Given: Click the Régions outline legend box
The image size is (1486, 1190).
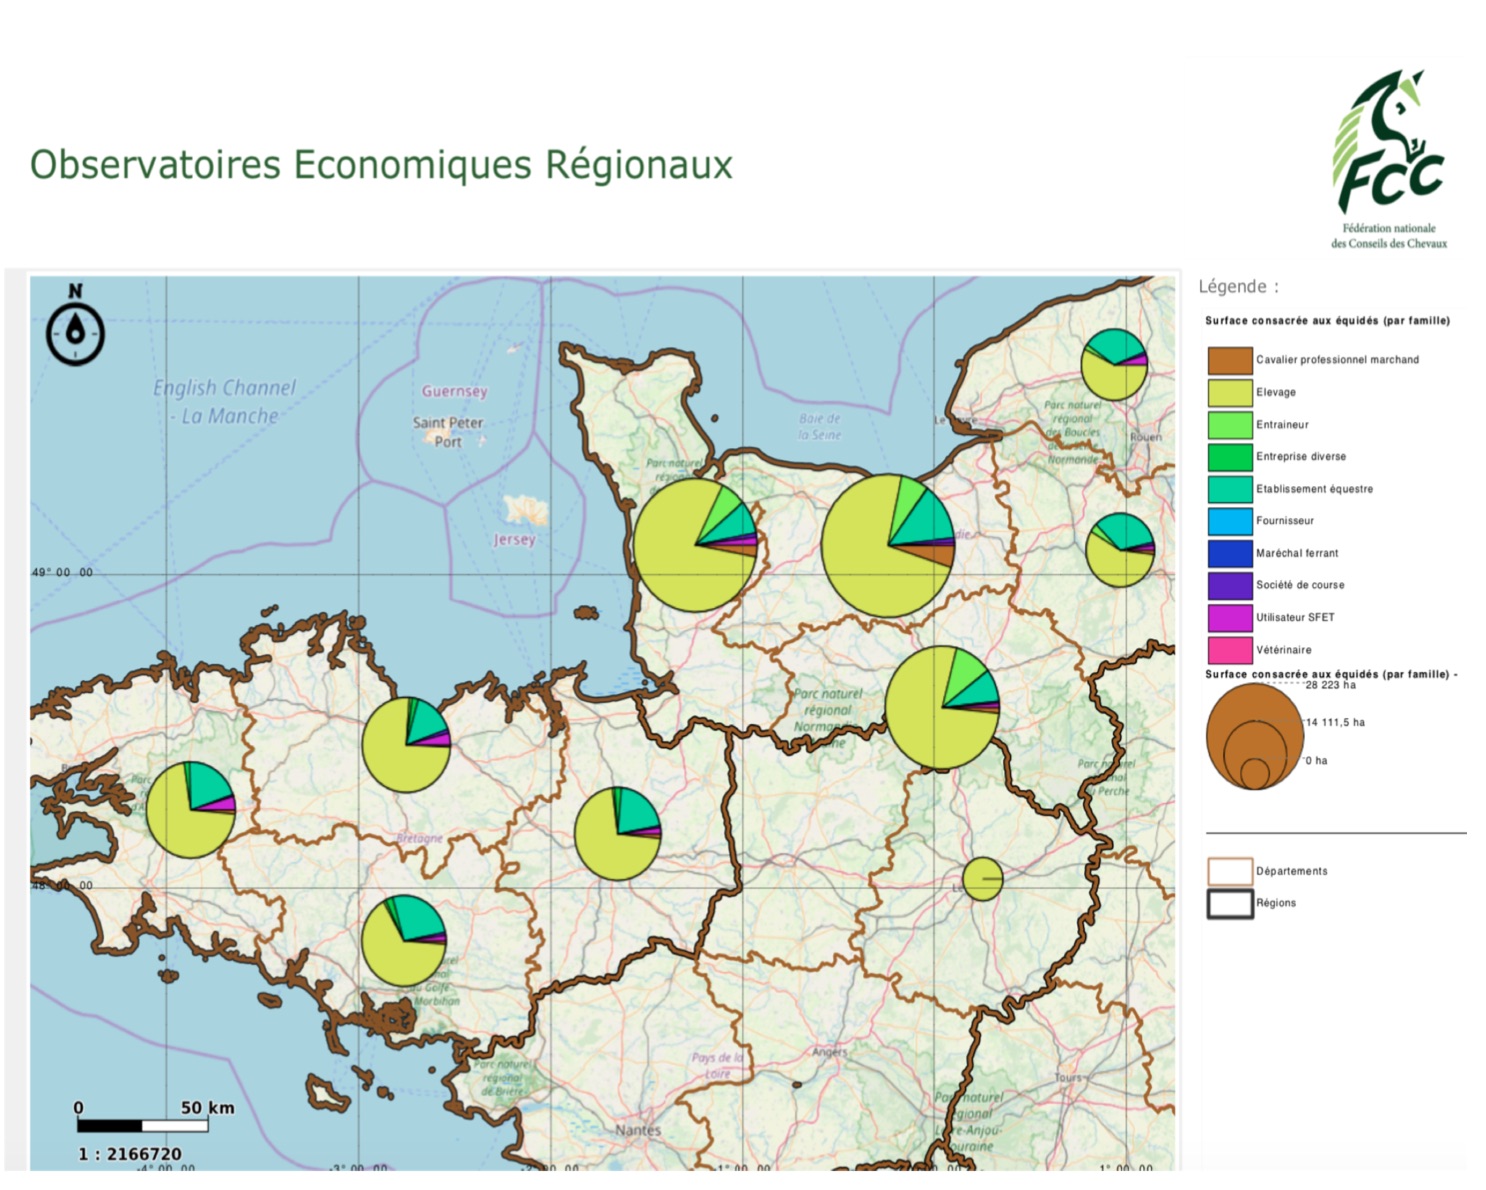Looking at the screenshot, I should (x=1229, y=903).
